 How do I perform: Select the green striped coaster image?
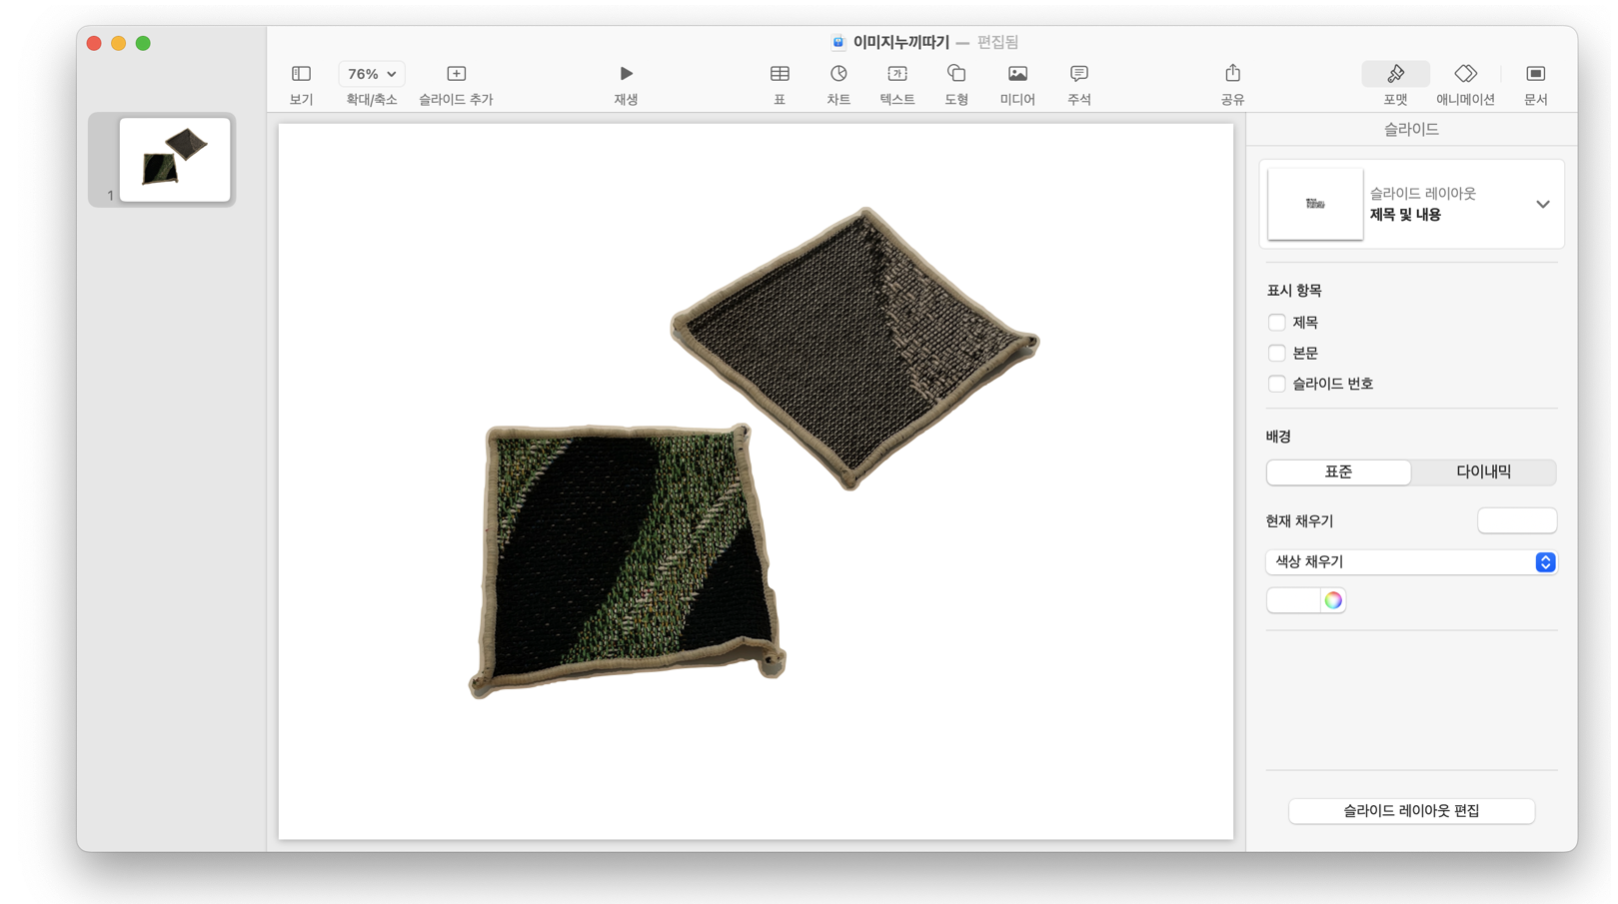pyautogui.click(x=627, y=561)
